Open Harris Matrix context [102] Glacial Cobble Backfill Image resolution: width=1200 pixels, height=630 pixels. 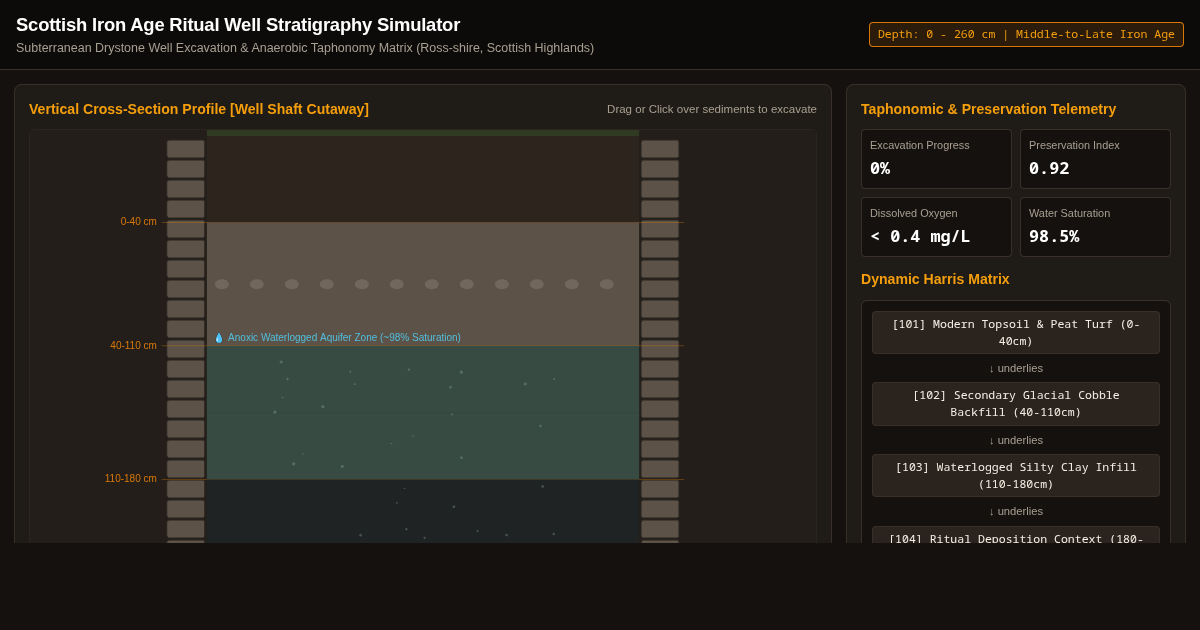point(1016,404)
